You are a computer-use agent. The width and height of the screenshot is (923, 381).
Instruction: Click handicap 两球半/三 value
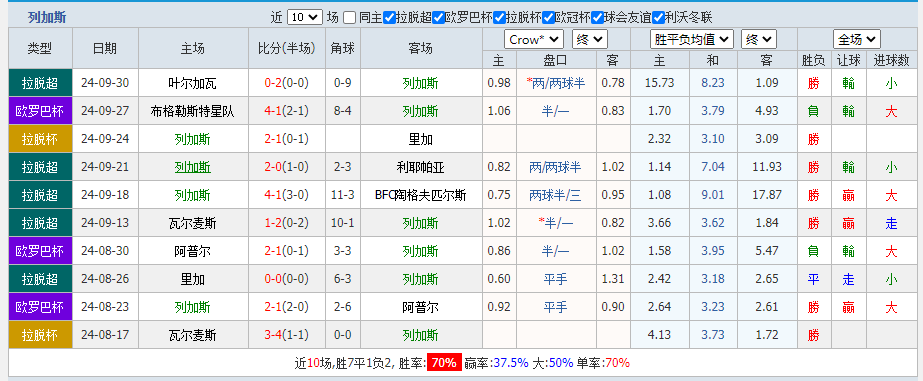click(x=556, y=195)
